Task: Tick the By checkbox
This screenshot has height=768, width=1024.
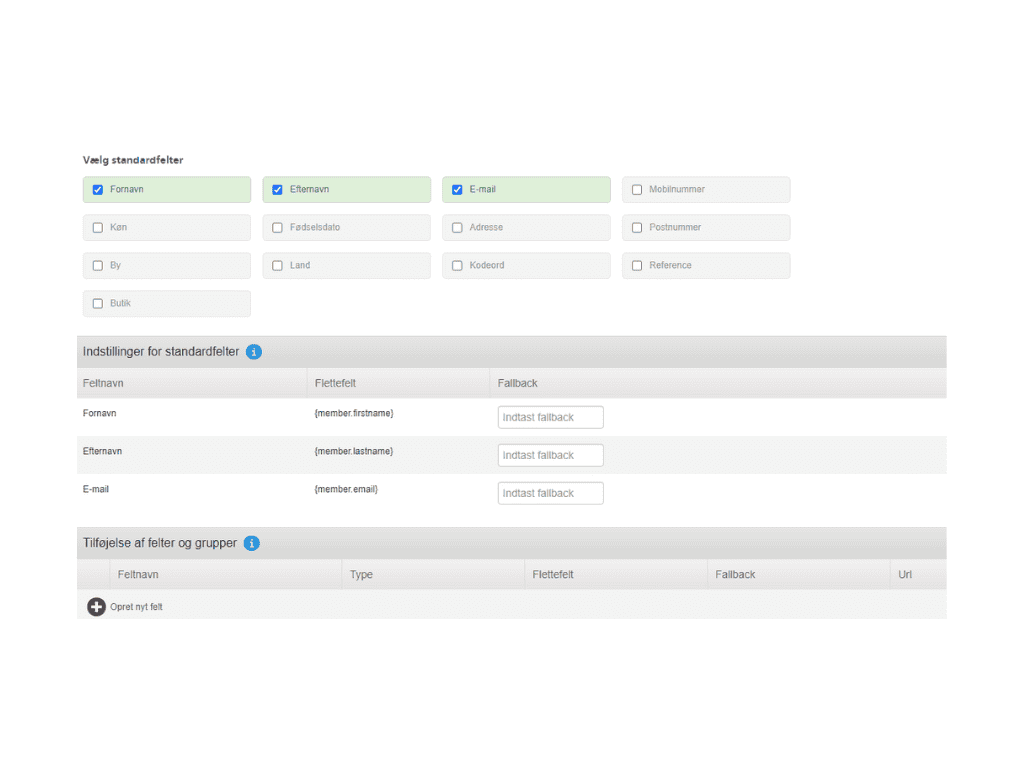Action: (98, 266)
